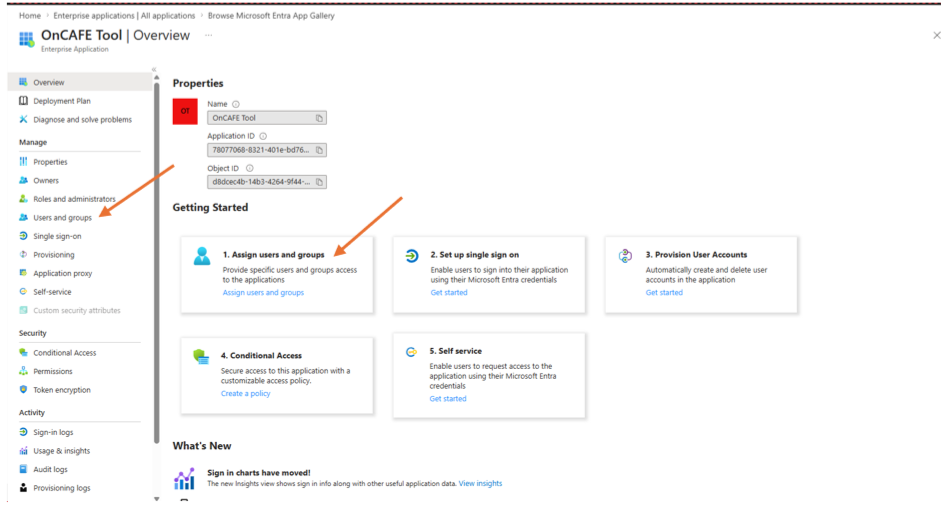
Task: Show info tooltip next to Object ID
Action: 250,169
